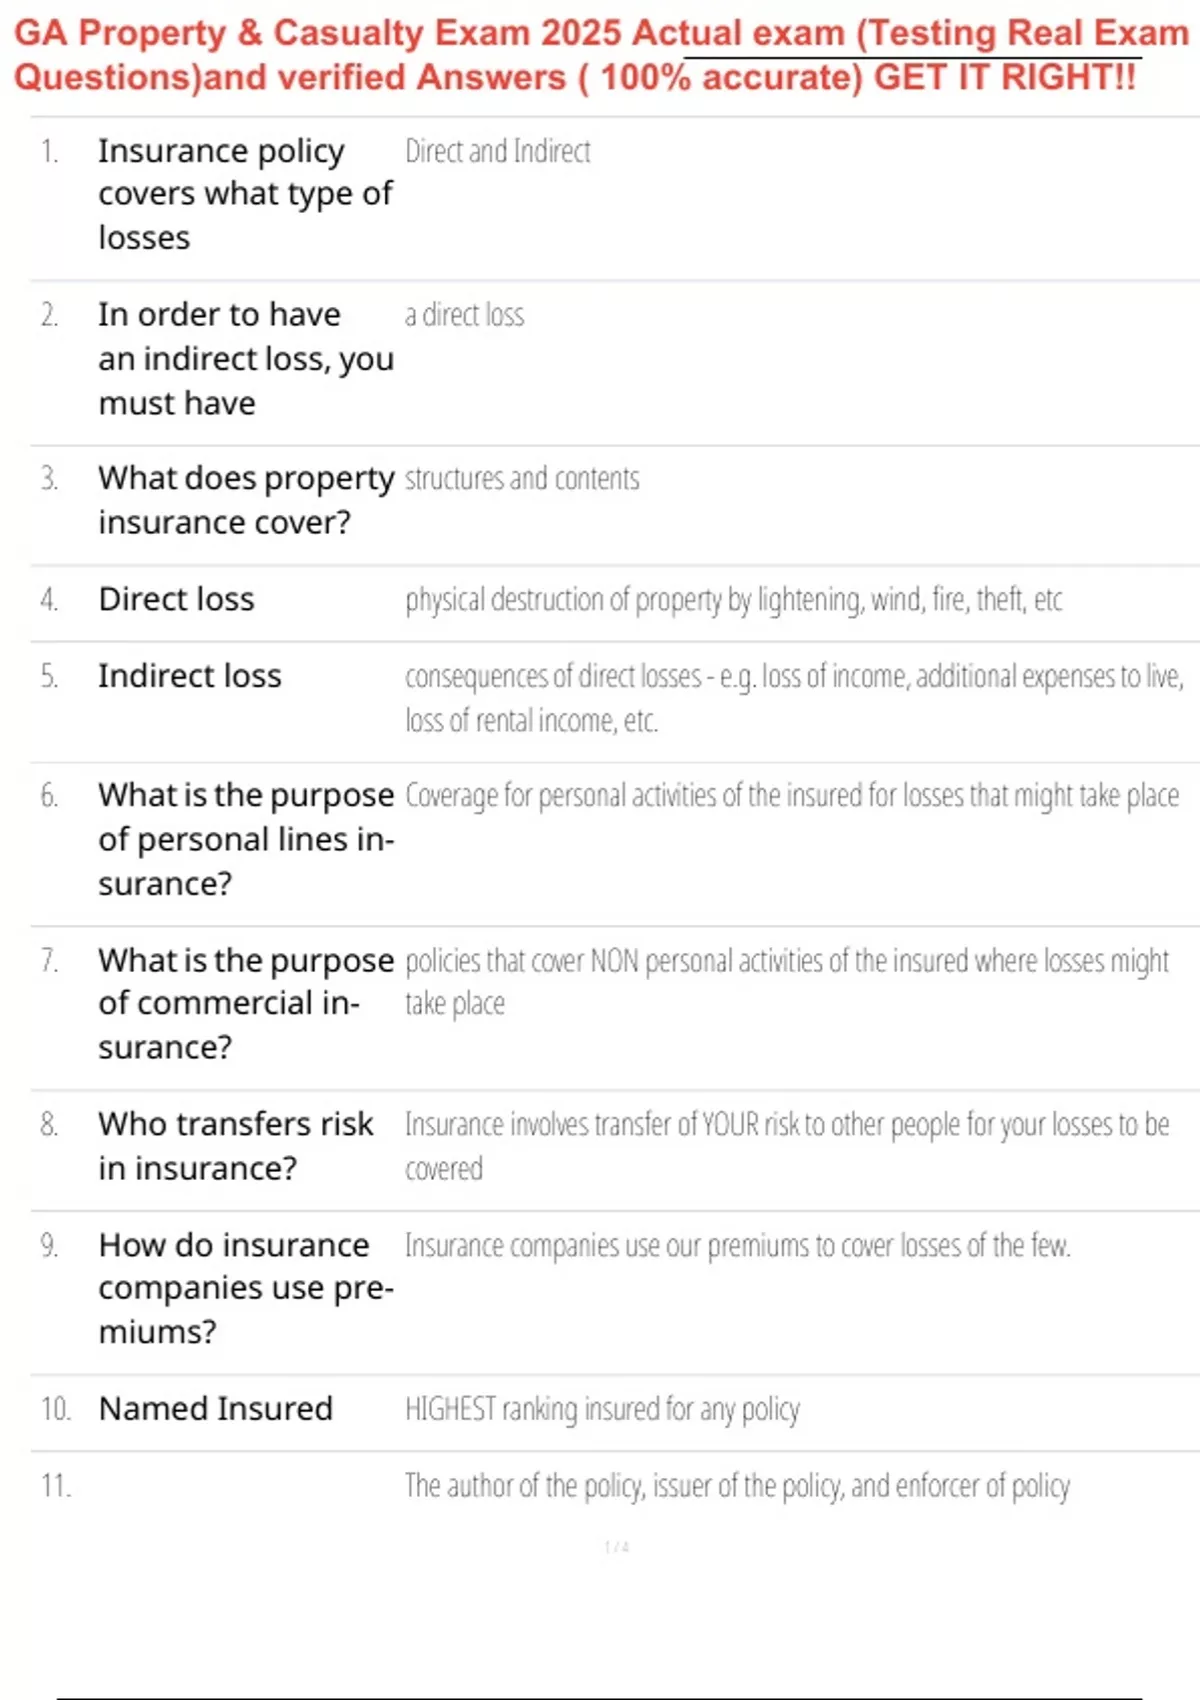The width and height of the screenshot is (1200, 1700).
Task: Select the 'Named Insured' term
Action: [215, 1409]
